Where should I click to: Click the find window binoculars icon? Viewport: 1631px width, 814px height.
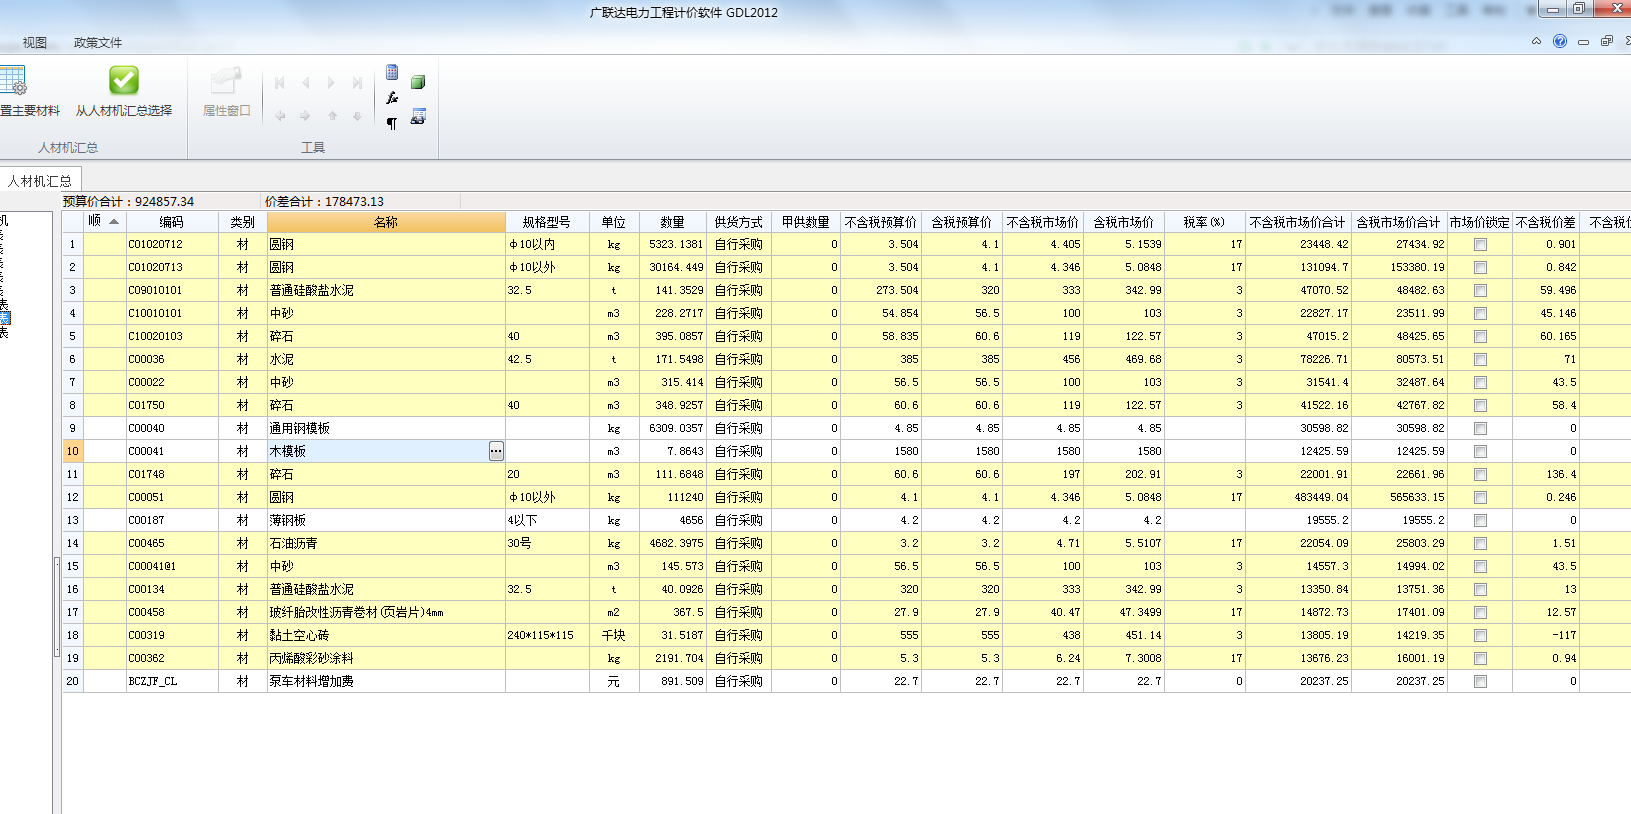(418, 116)
